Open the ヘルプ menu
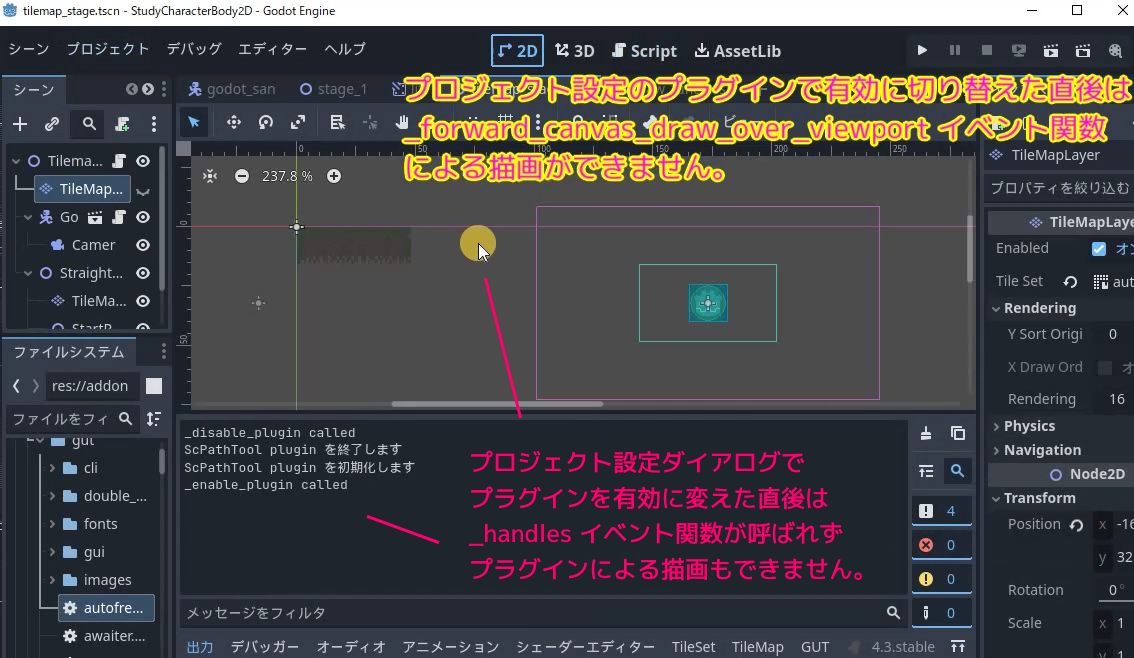 pyautogui.click(x=345, y=49)
